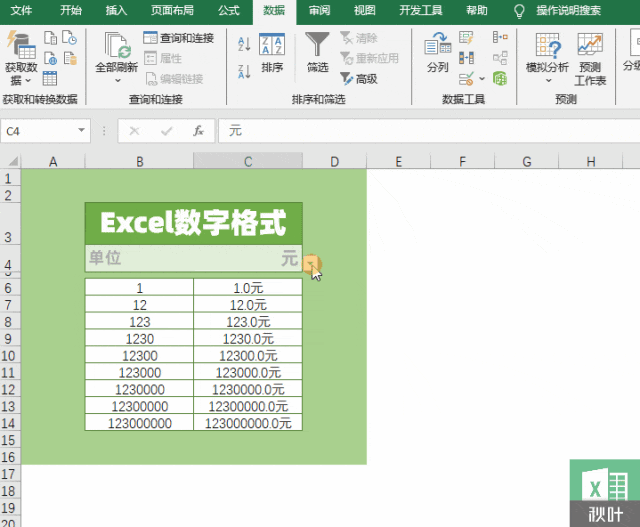Click the 全部刷新 (Refresh All) icon
Image resolution: width=640 pixels, height=527 pixels.
click(117, 45)
